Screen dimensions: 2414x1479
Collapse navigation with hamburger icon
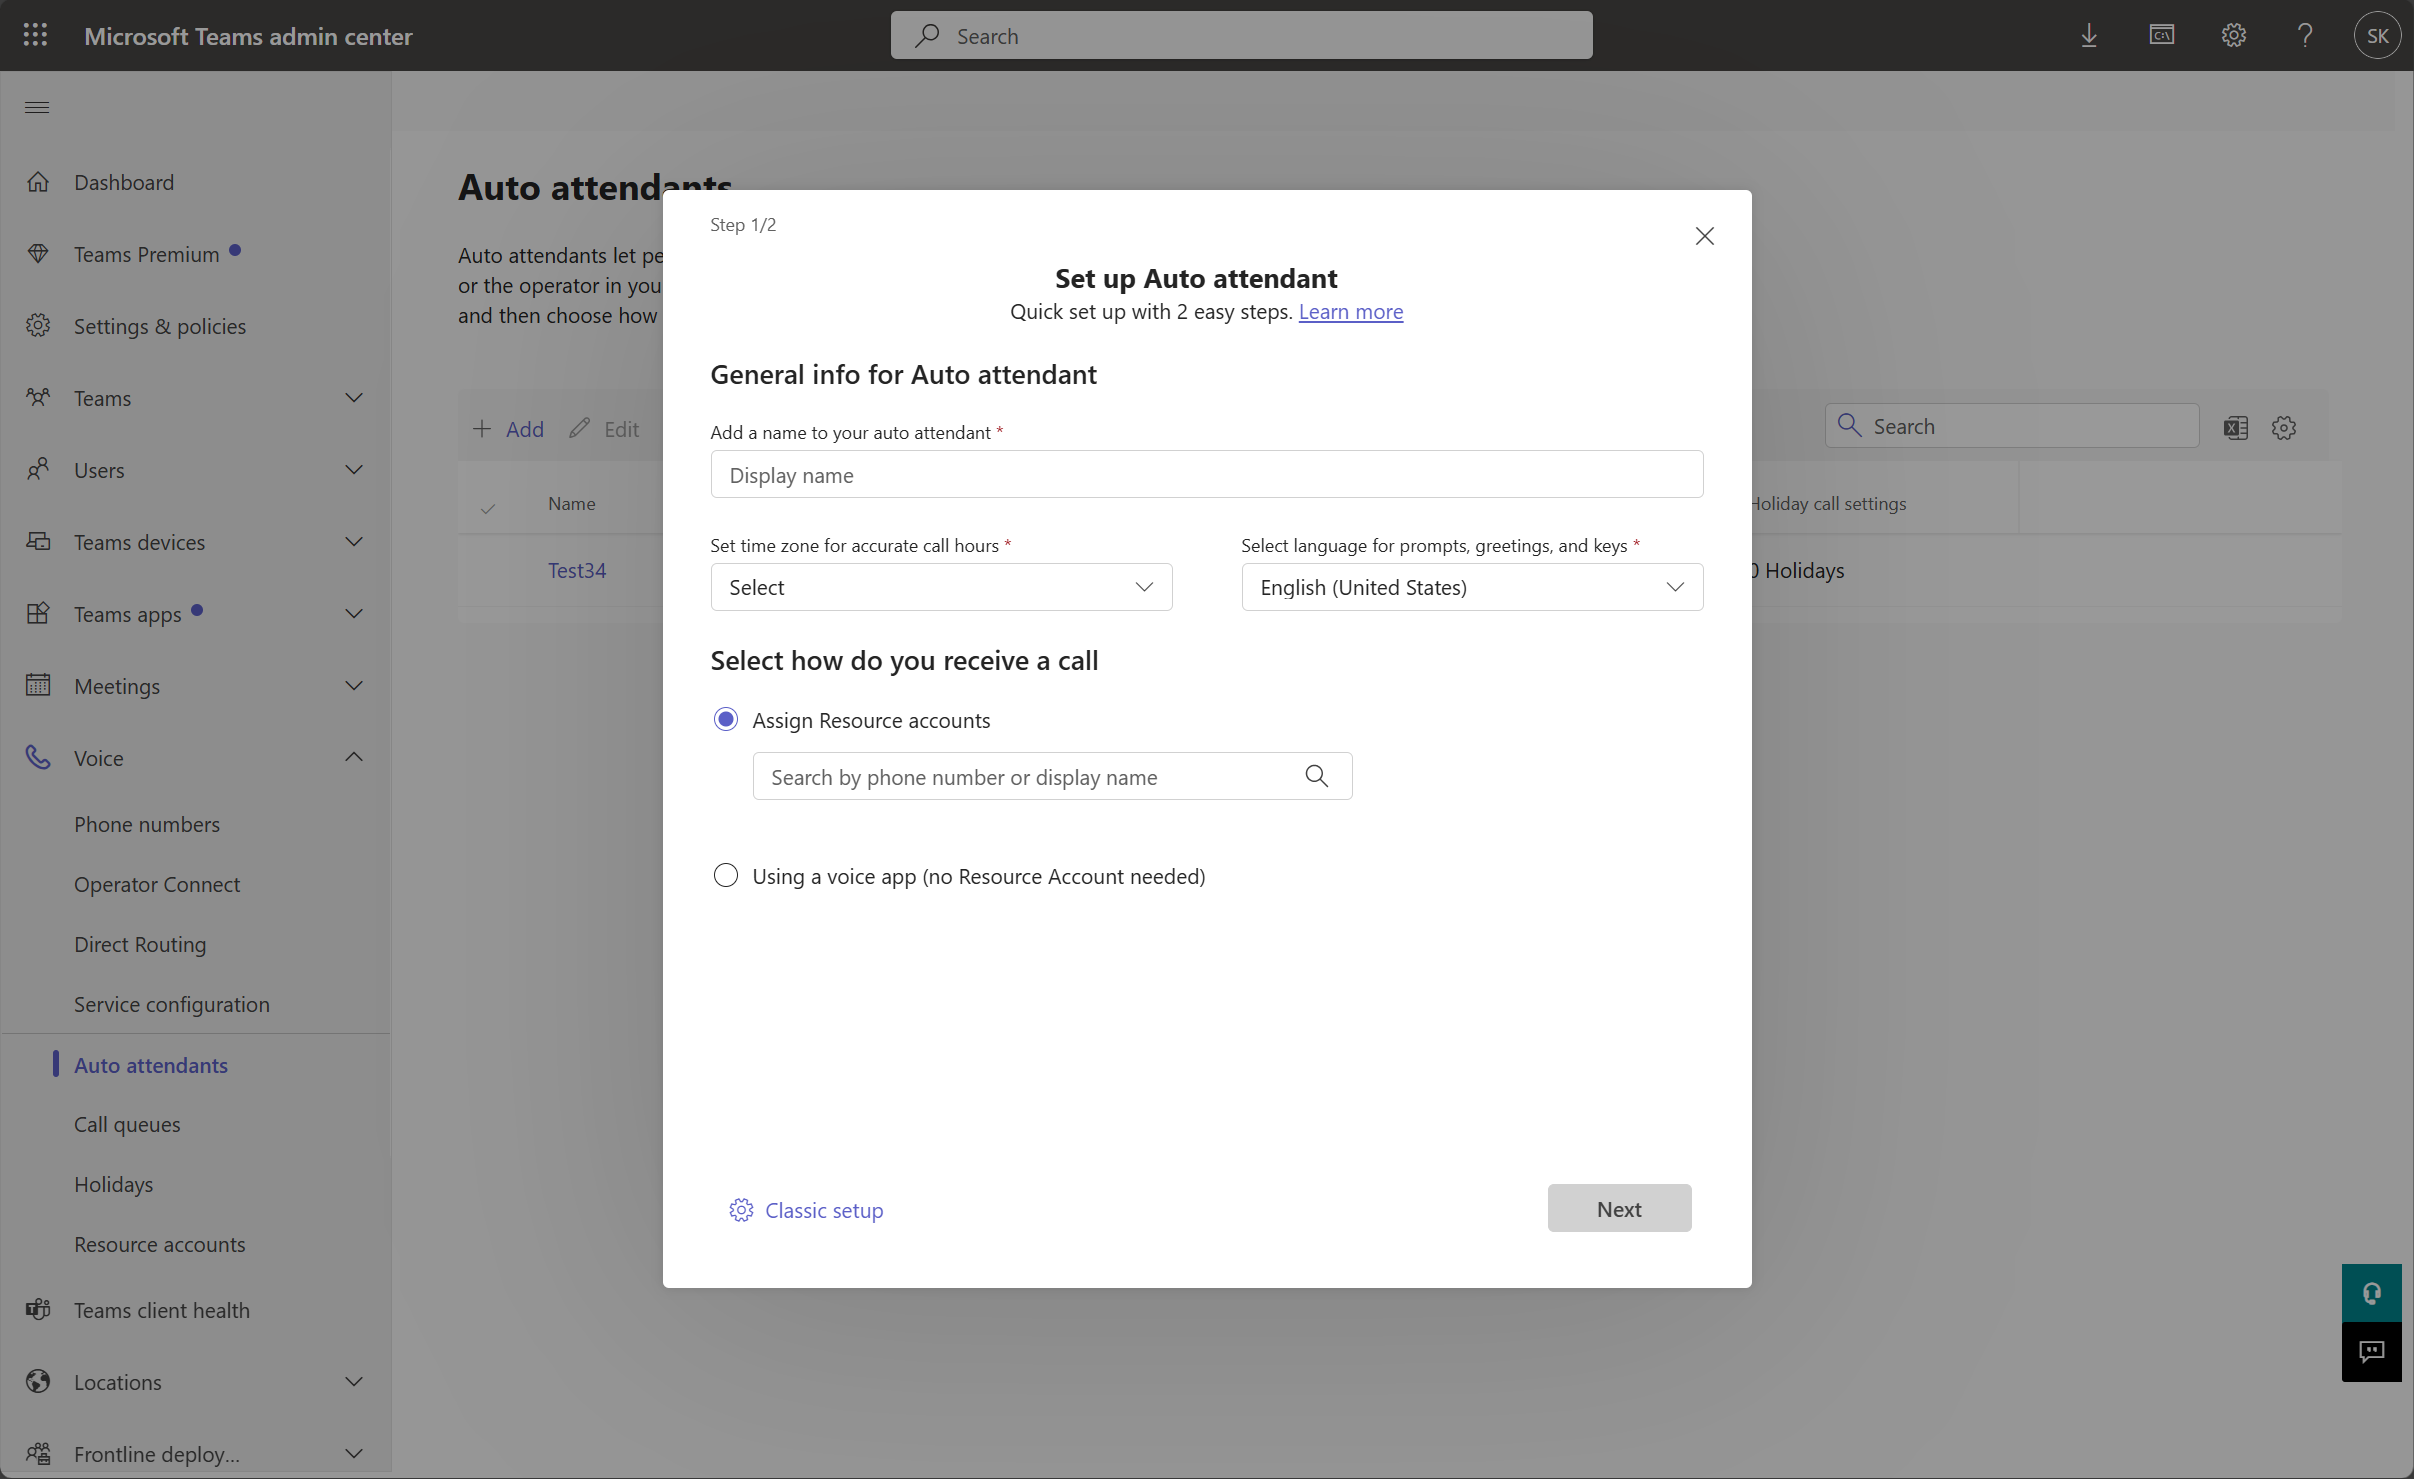point(37,107)
